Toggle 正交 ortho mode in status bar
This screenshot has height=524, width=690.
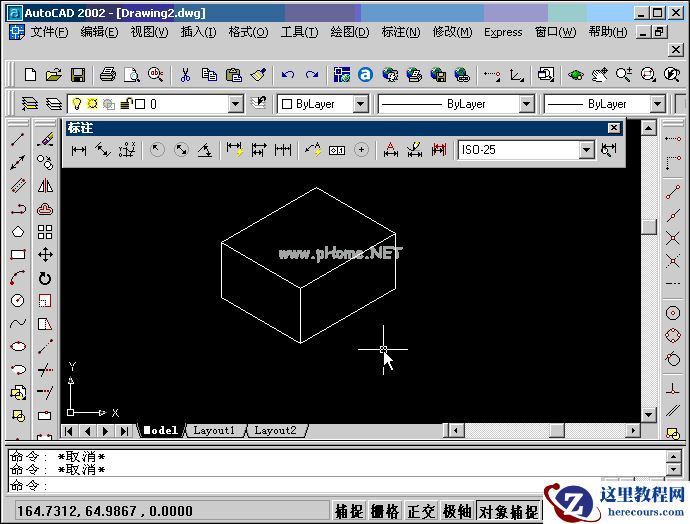[421, 511]
